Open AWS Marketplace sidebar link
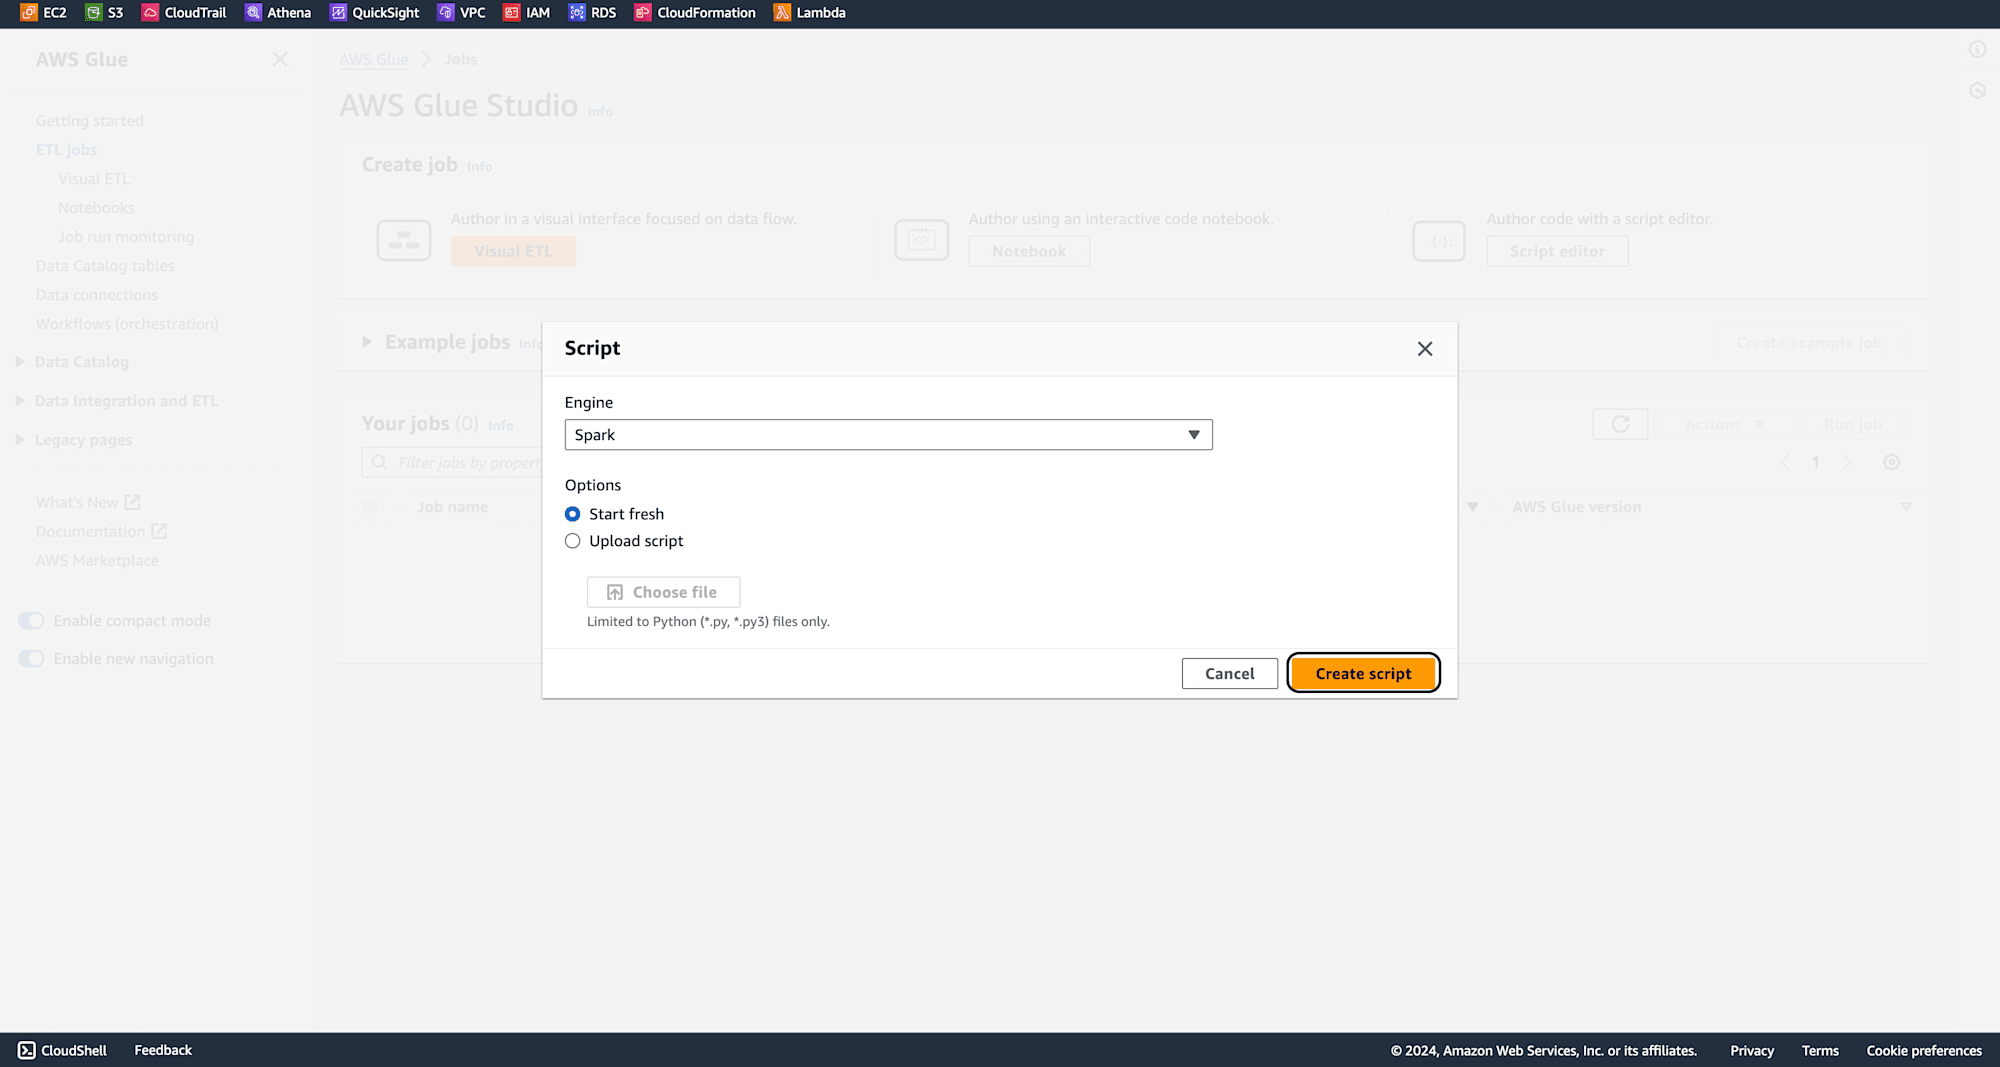The image size is (2000, 1067). tap(97, 560)
